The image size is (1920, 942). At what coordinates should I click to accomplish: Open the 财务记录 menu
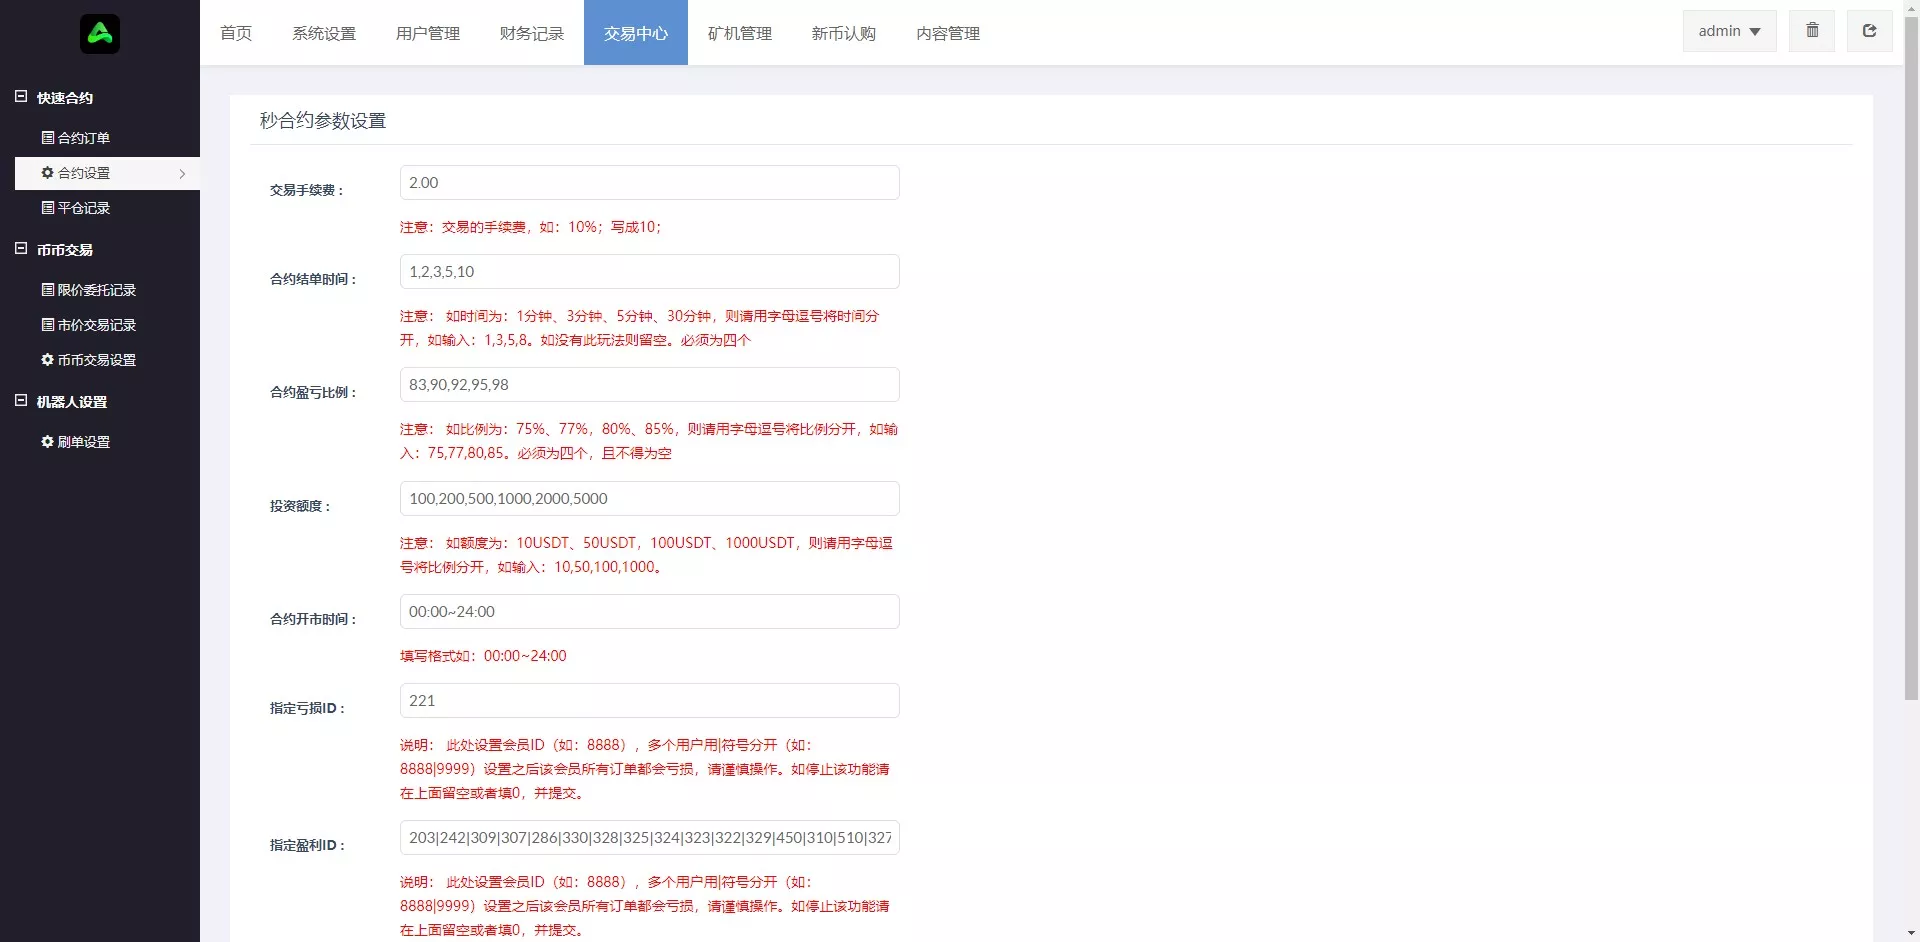tap(531, 33)
